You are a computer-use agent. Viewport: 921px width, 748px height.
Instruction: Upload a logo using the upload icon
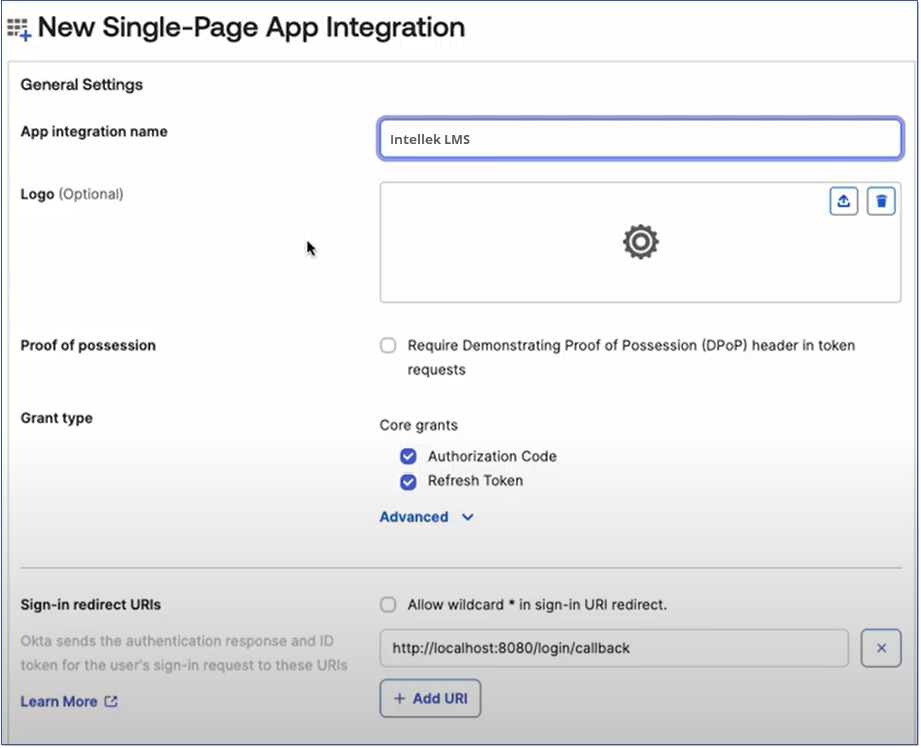pos(843,201)
